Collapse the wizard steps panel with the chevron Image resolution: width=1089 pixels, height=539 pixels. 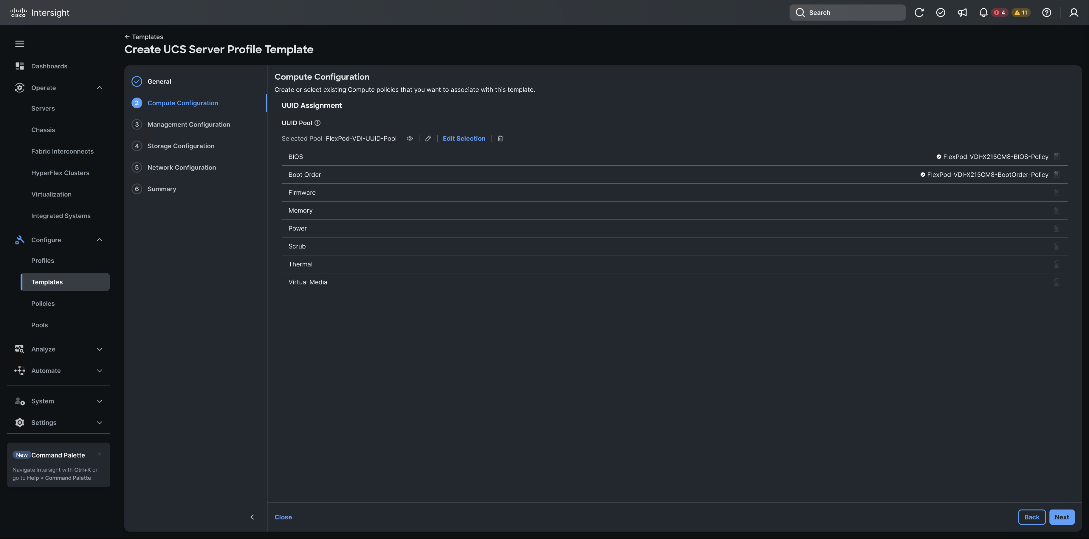[252, 517]
